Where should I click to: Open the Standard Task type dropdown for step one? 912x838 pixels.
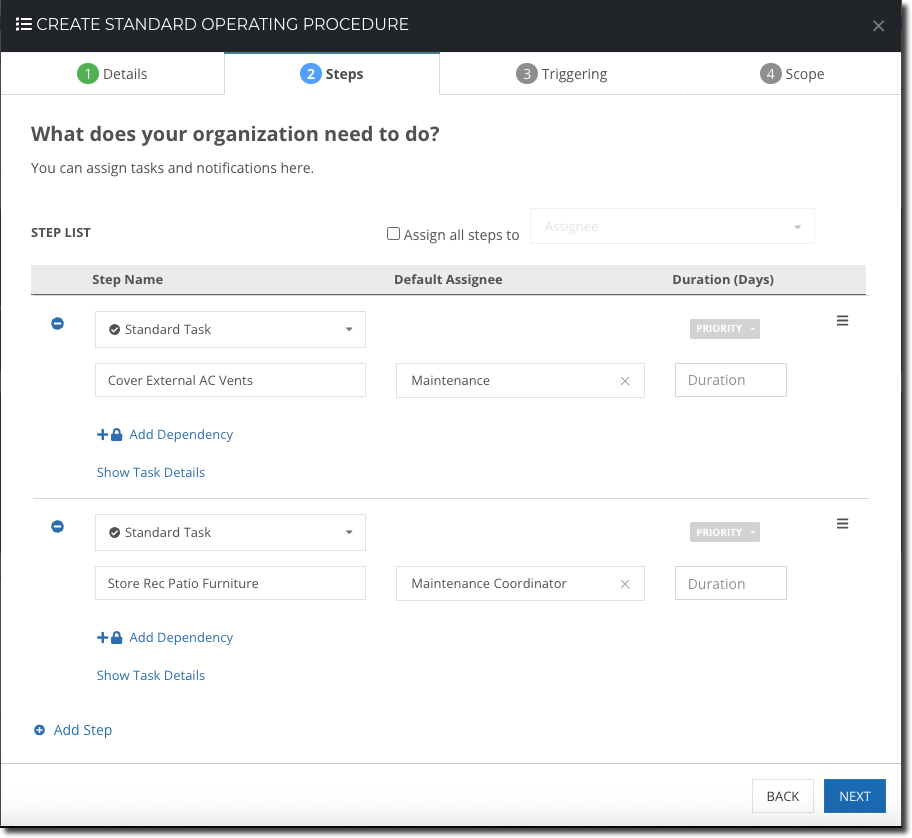[349, 329]
